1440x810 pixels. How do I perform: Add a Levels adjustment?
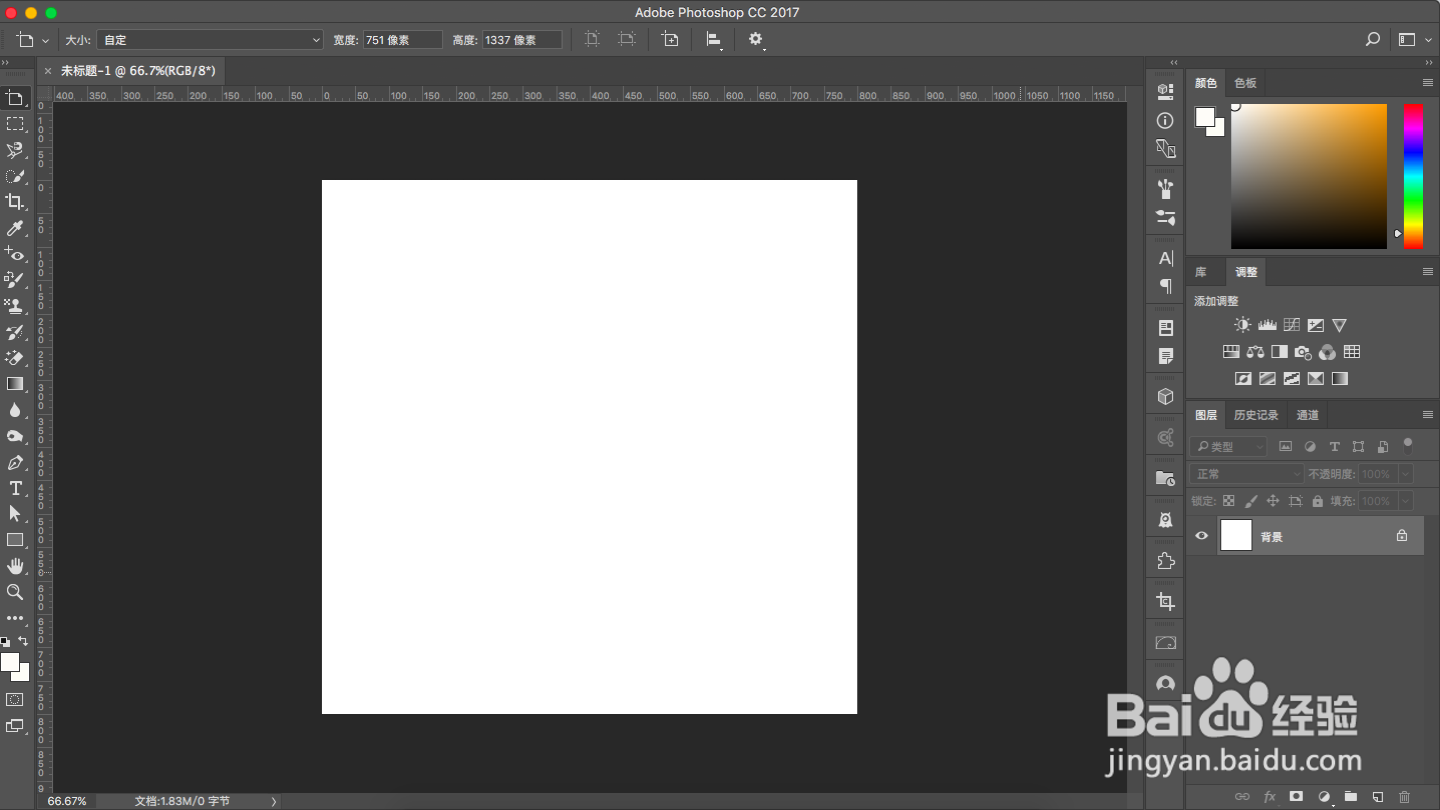[x=1267, y=325]
